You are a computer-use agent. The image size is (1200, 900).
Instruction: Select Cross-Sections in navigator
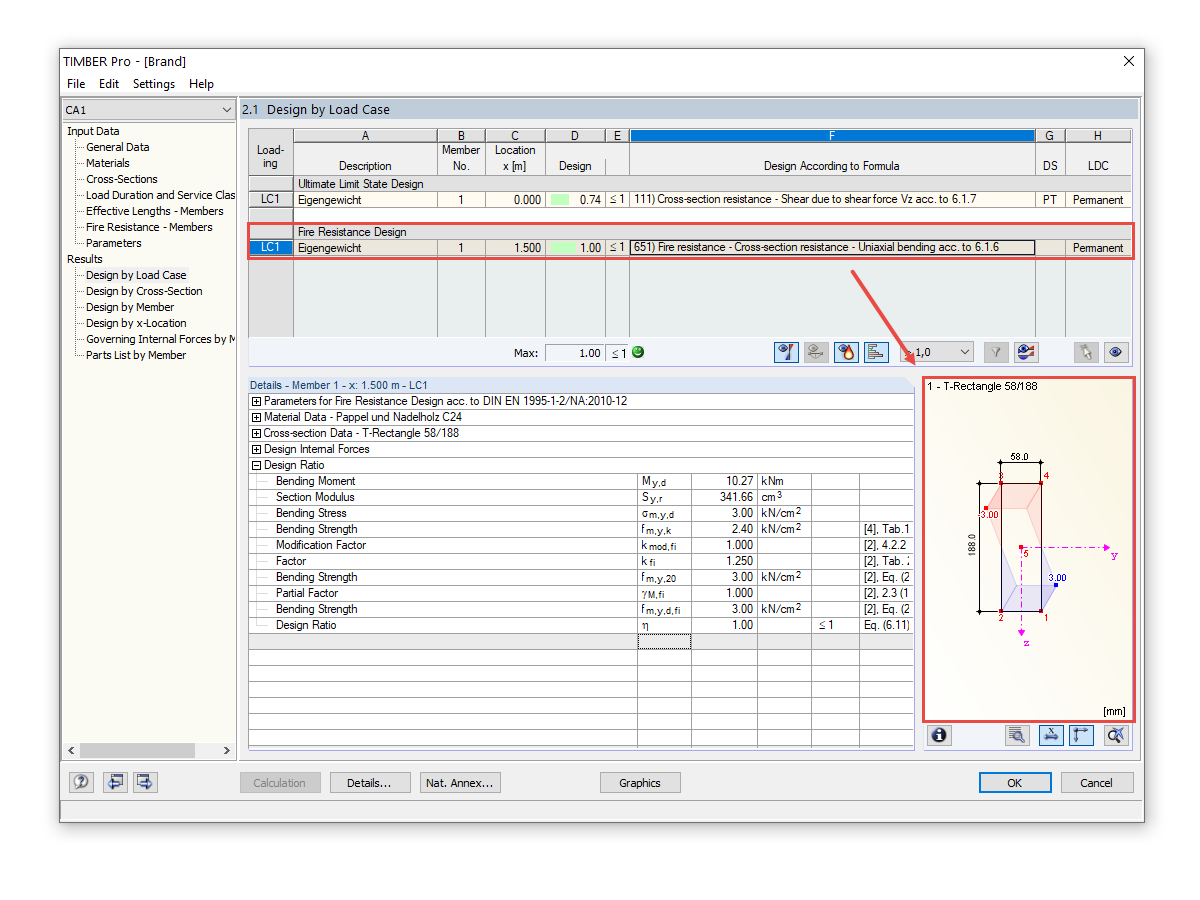pos(122,179)
